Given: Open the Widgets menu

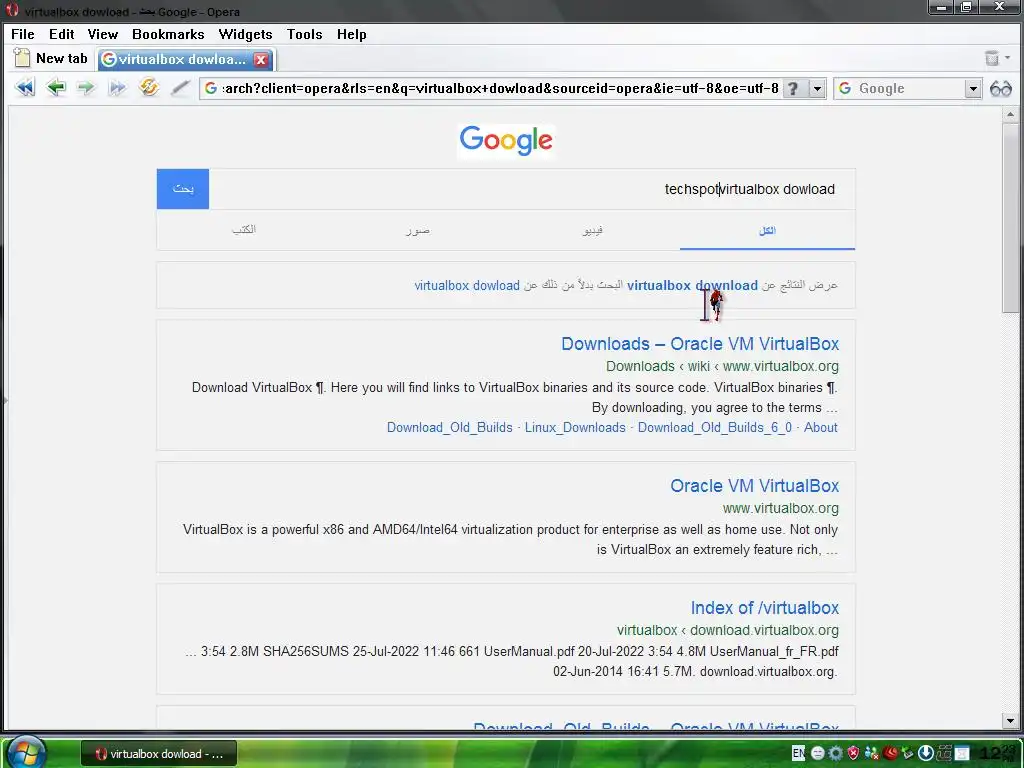Looking at the screenshot, I should 245,34.
